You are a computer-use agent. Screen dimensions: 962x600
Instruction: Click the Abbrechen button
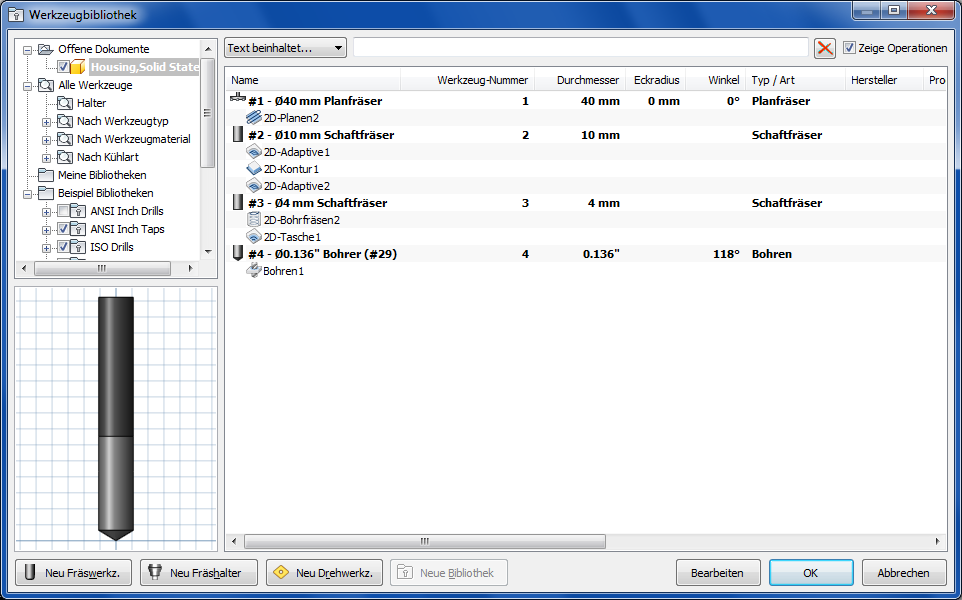pyautogui.click(x=904, y=572)
